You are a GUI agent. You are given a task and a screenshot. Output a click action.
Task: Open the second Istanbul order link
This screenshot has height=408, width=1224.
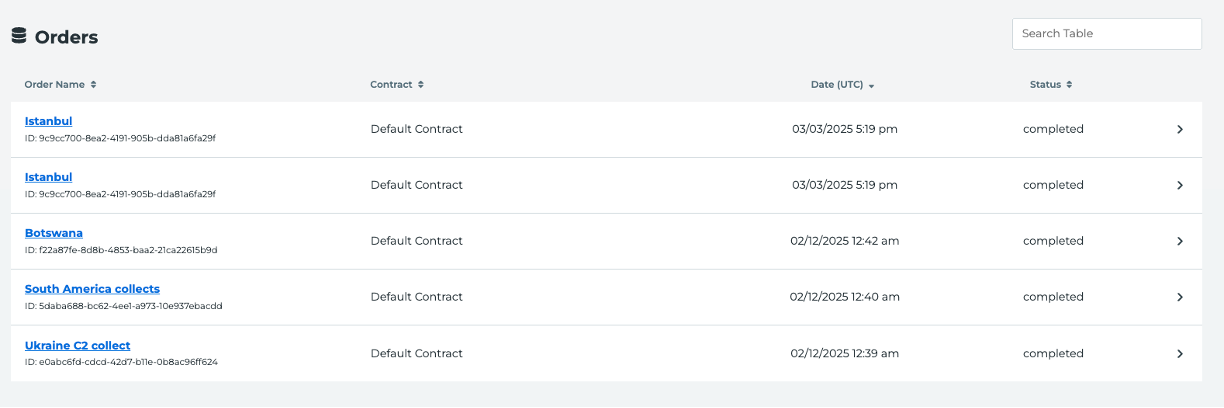(48, 177)
